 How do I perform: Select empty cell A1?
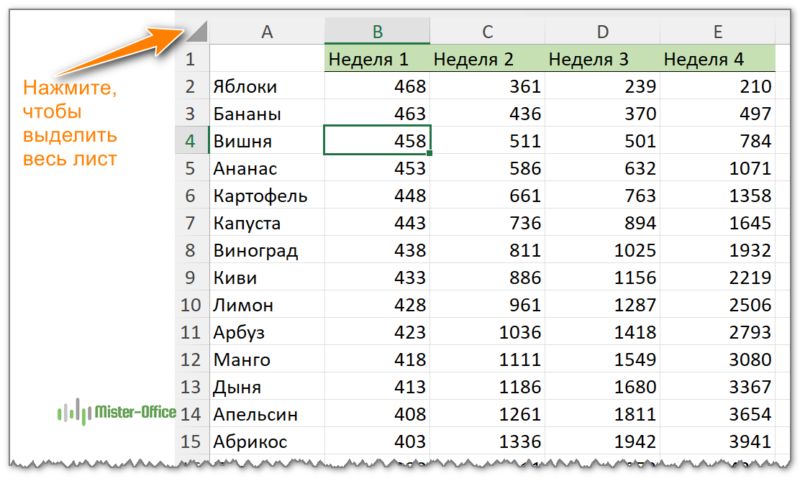pyautogui.click(x=266, y=59)
